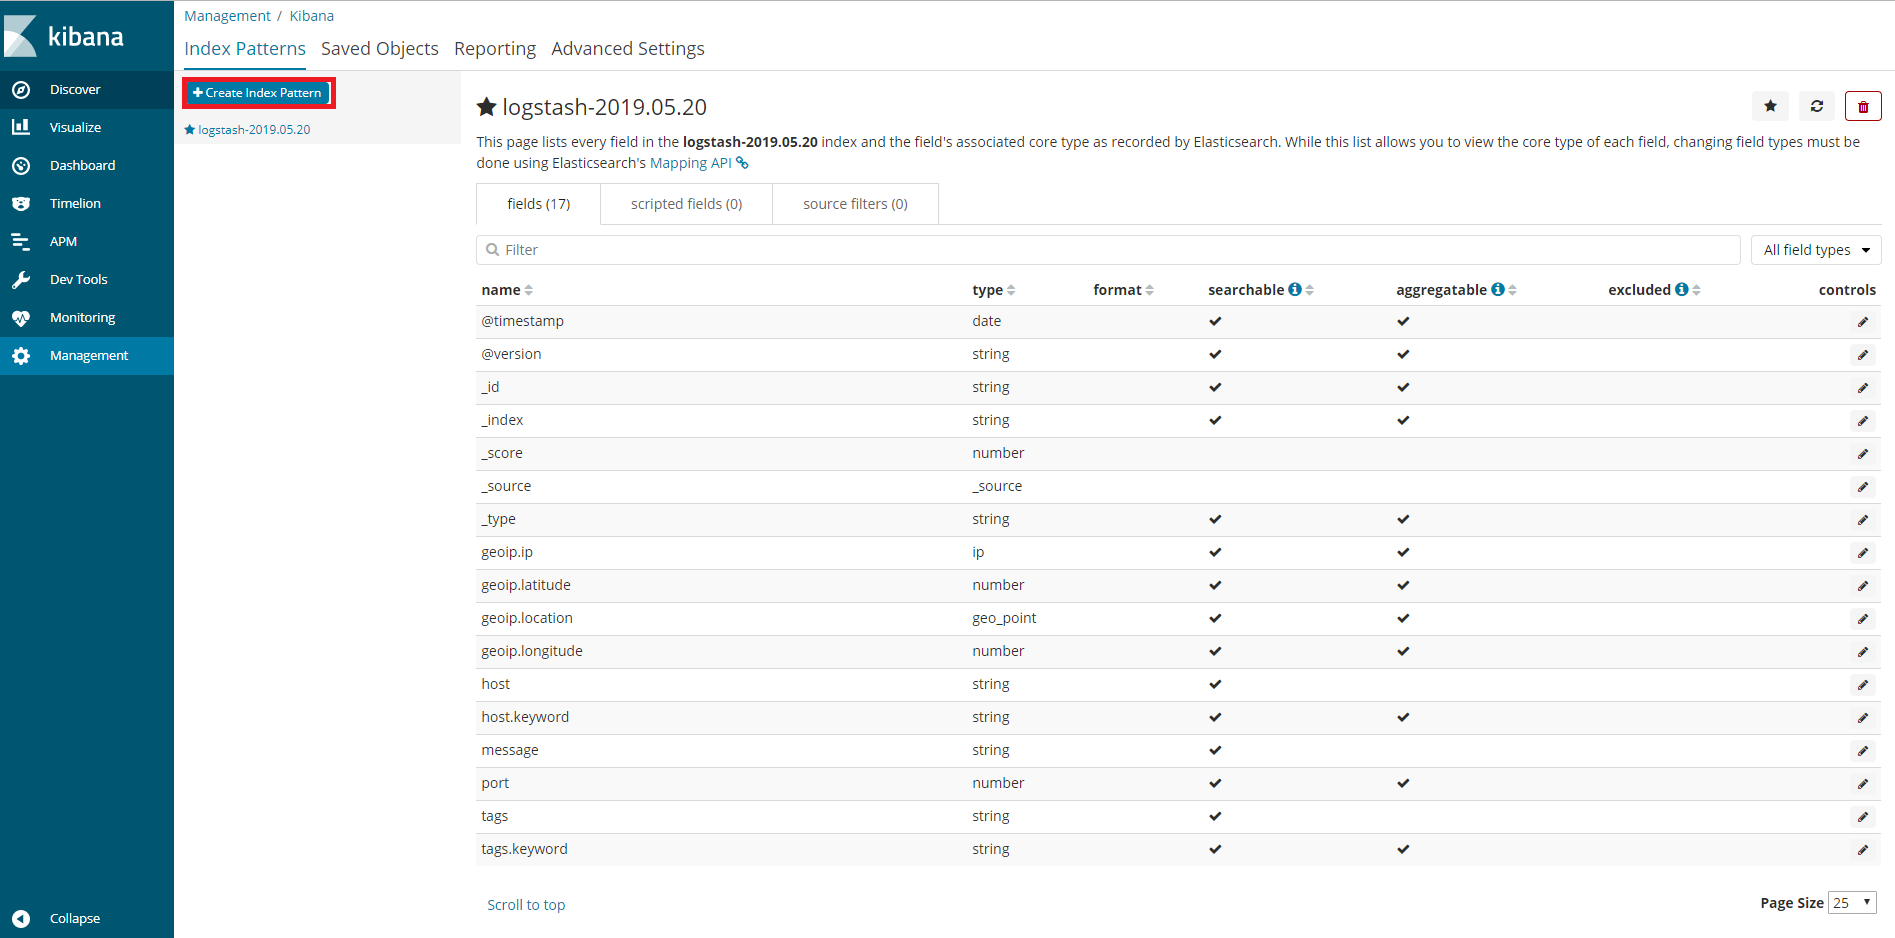Click the Kibana logo

tap(66, 36)
